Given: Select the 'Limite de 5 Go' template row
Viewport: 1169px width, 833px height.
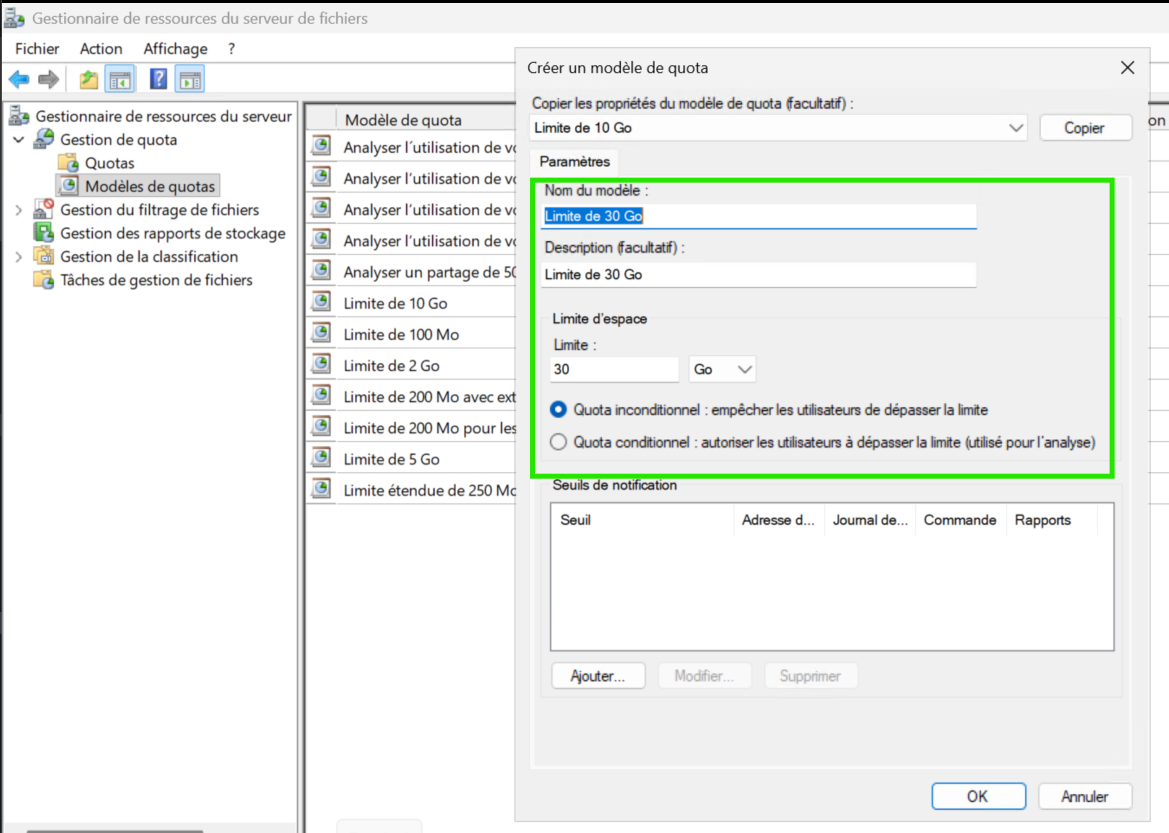Looking at the screenshot, I should 391,459.
